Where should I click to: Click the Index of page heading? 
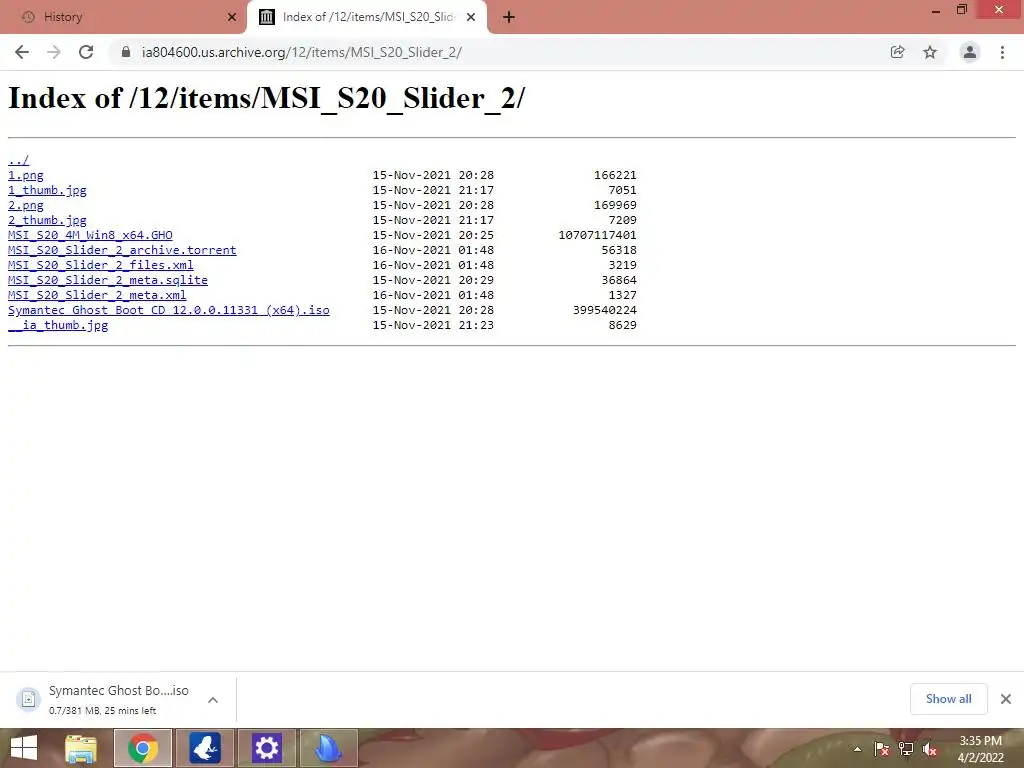(266, 99)
